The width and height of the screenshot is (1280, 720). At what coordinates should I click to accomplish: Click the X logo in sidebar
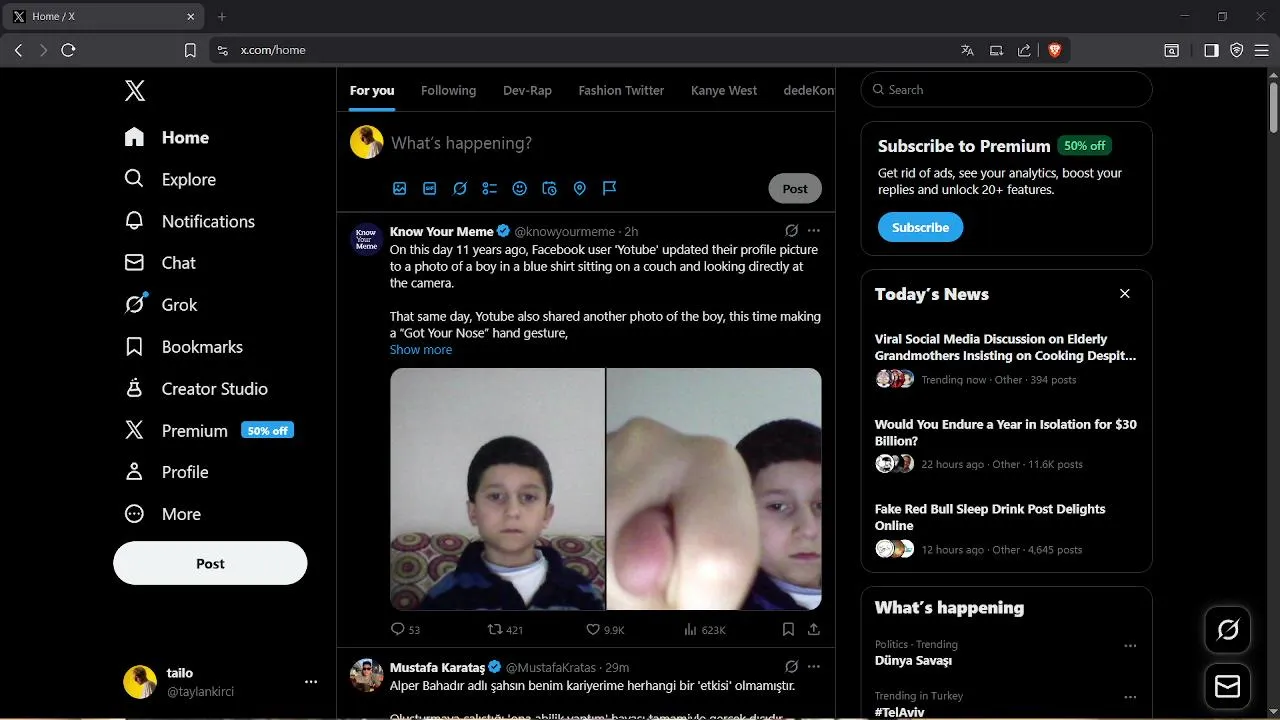point(135,91)
